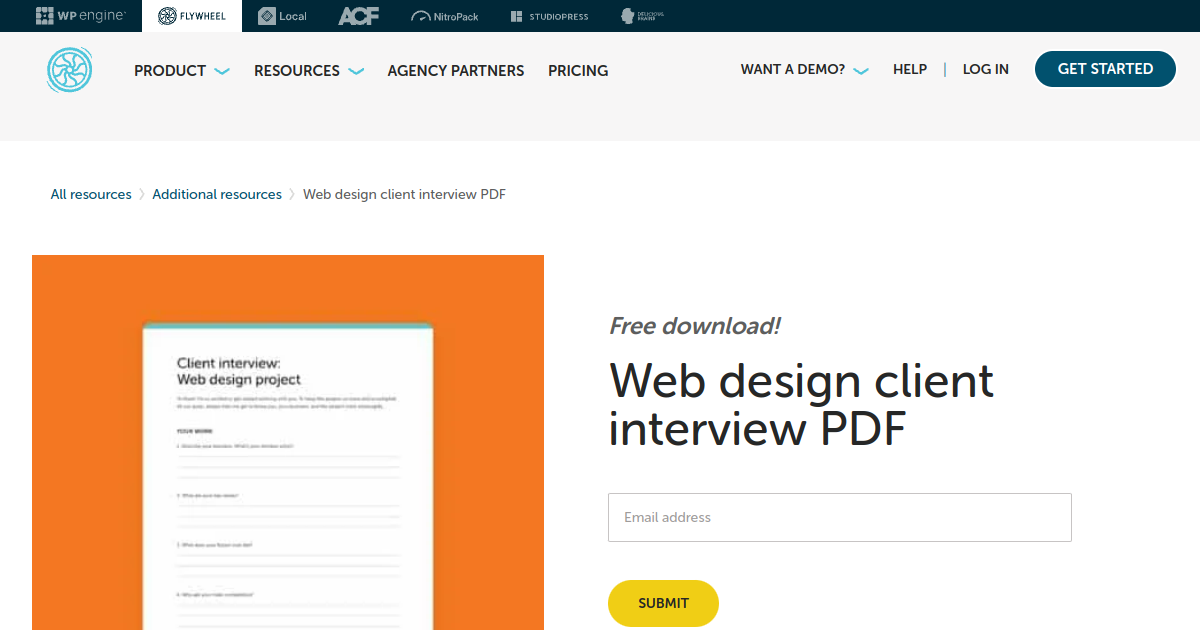Open the Local brand link
The height and width of the screenshot is (630, 1200).
click(x=282, y=16)
